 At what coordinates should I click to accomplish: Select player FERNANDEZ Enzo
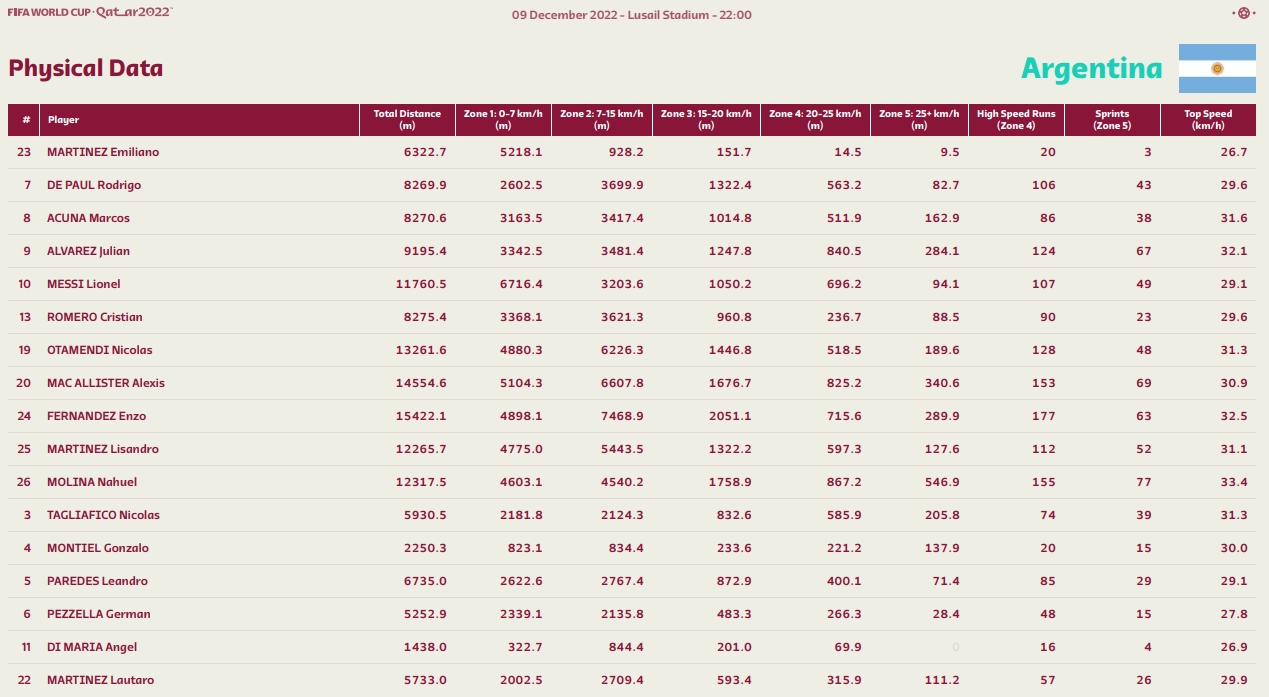point(96,416)
